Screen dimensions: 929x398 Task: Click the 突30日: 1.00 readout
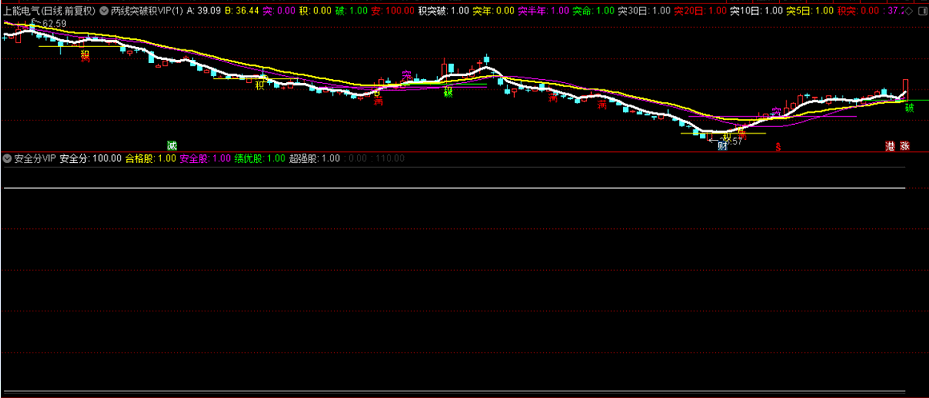[644, 11]
